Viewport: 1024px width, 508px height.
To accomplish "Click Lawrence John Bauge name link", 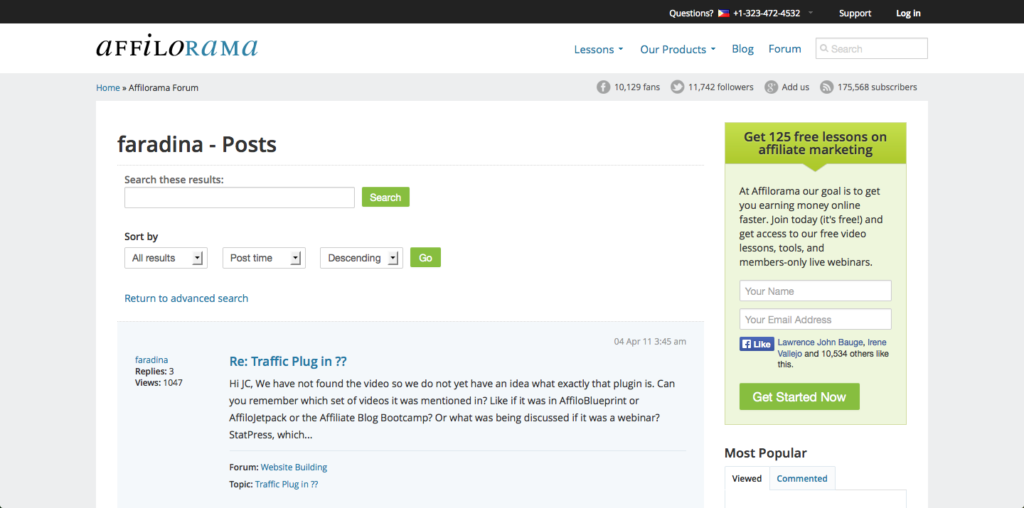I will (820, 342).
